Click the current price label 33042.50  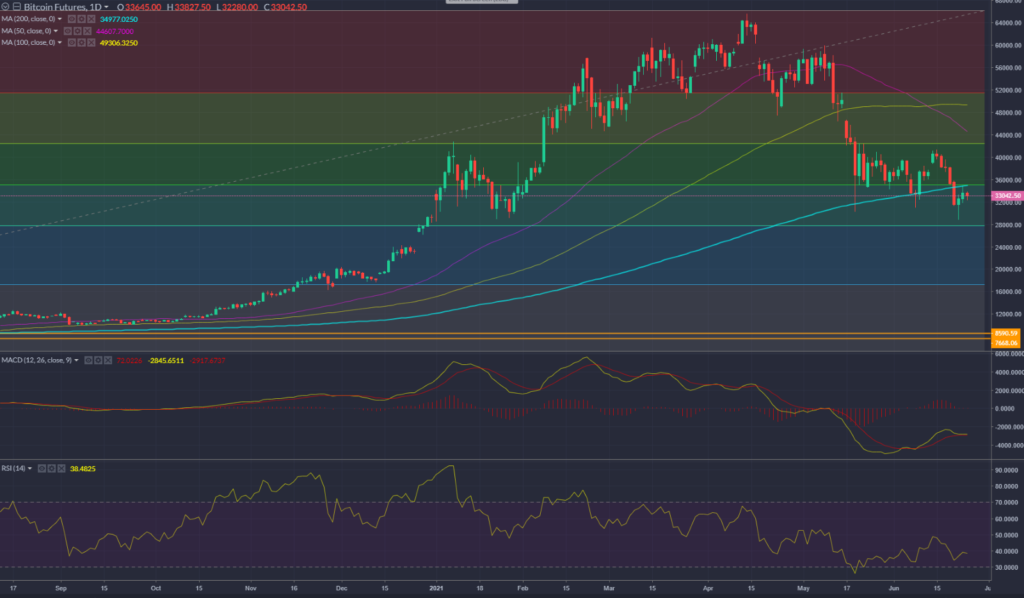pyautogui.click(x=1006, y=196)
